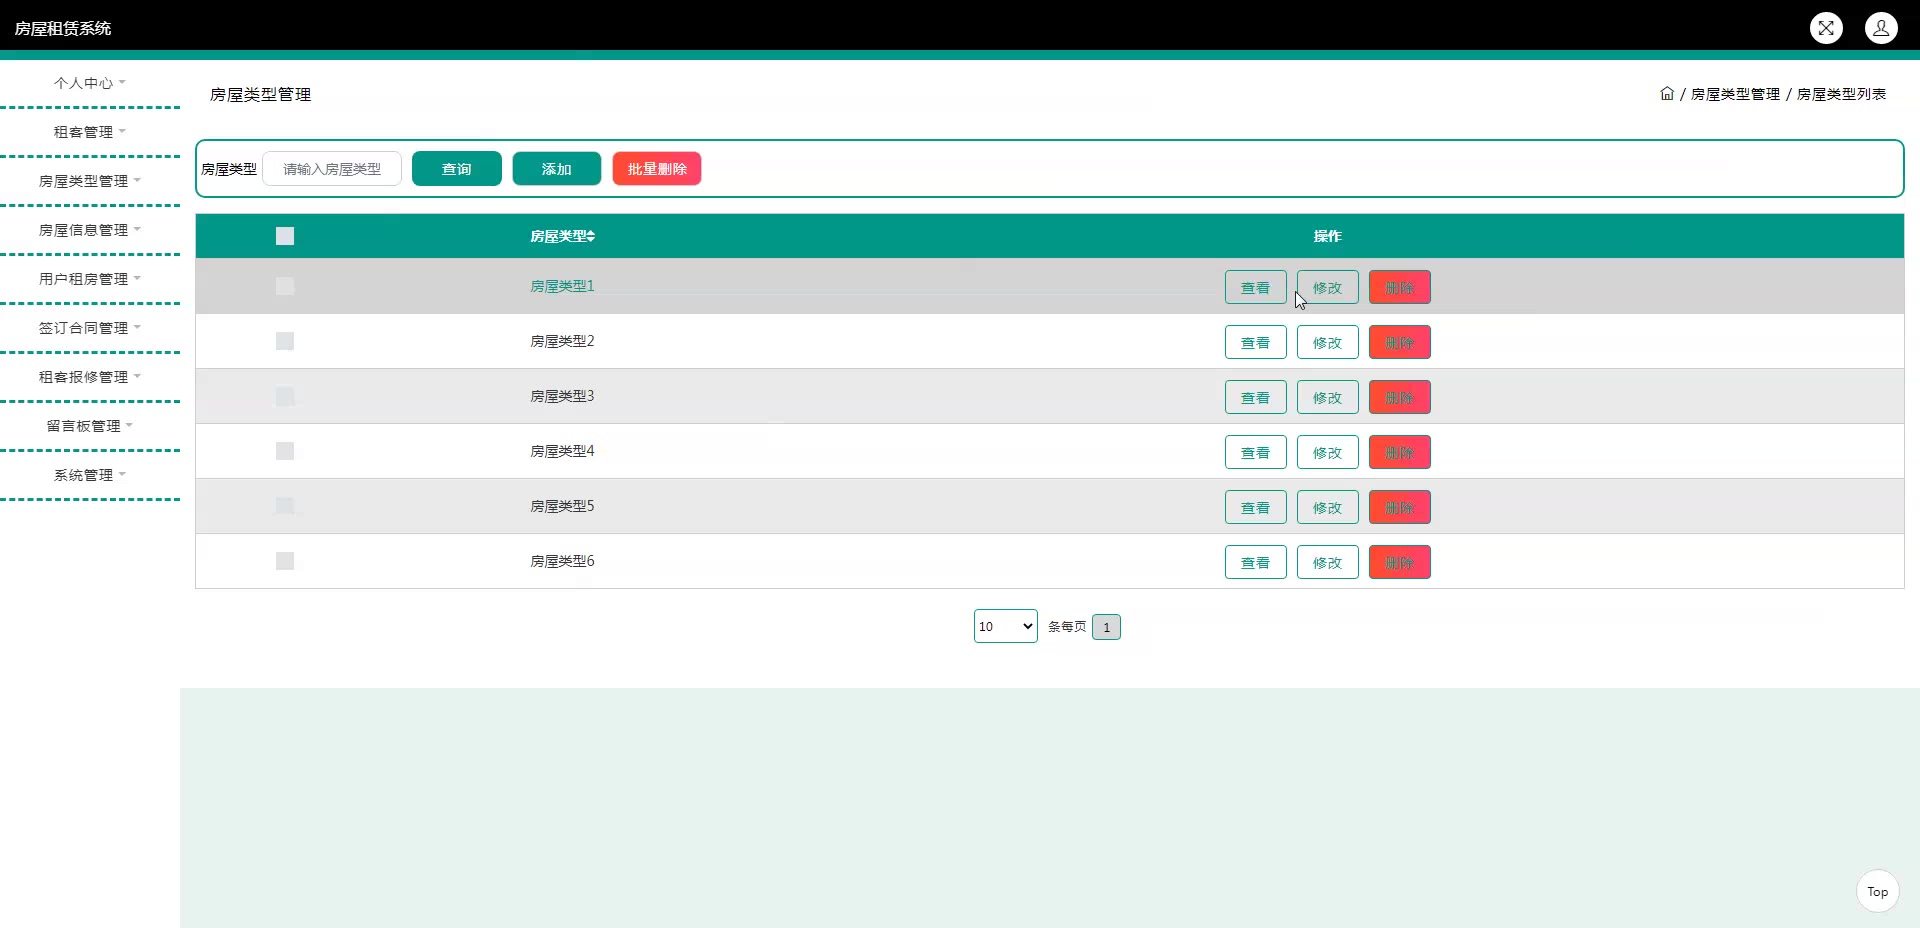Delete 房屋类型1 using 删除 button
This screenshot has height=928, width=1920.
pos(1400,287)
